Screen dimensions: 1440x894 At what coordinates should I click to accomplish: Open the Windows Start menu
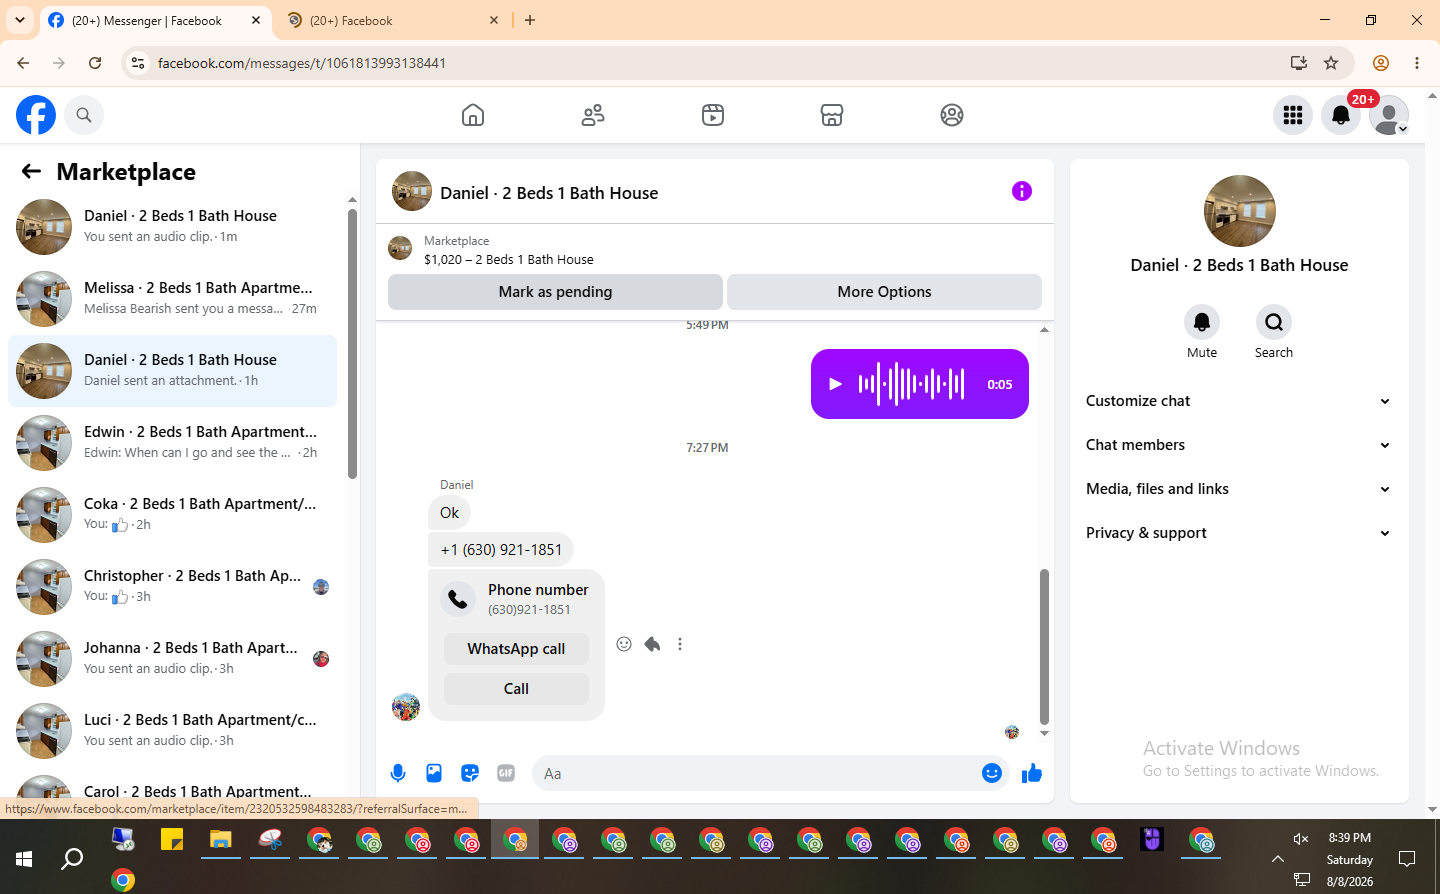(24, 859)
